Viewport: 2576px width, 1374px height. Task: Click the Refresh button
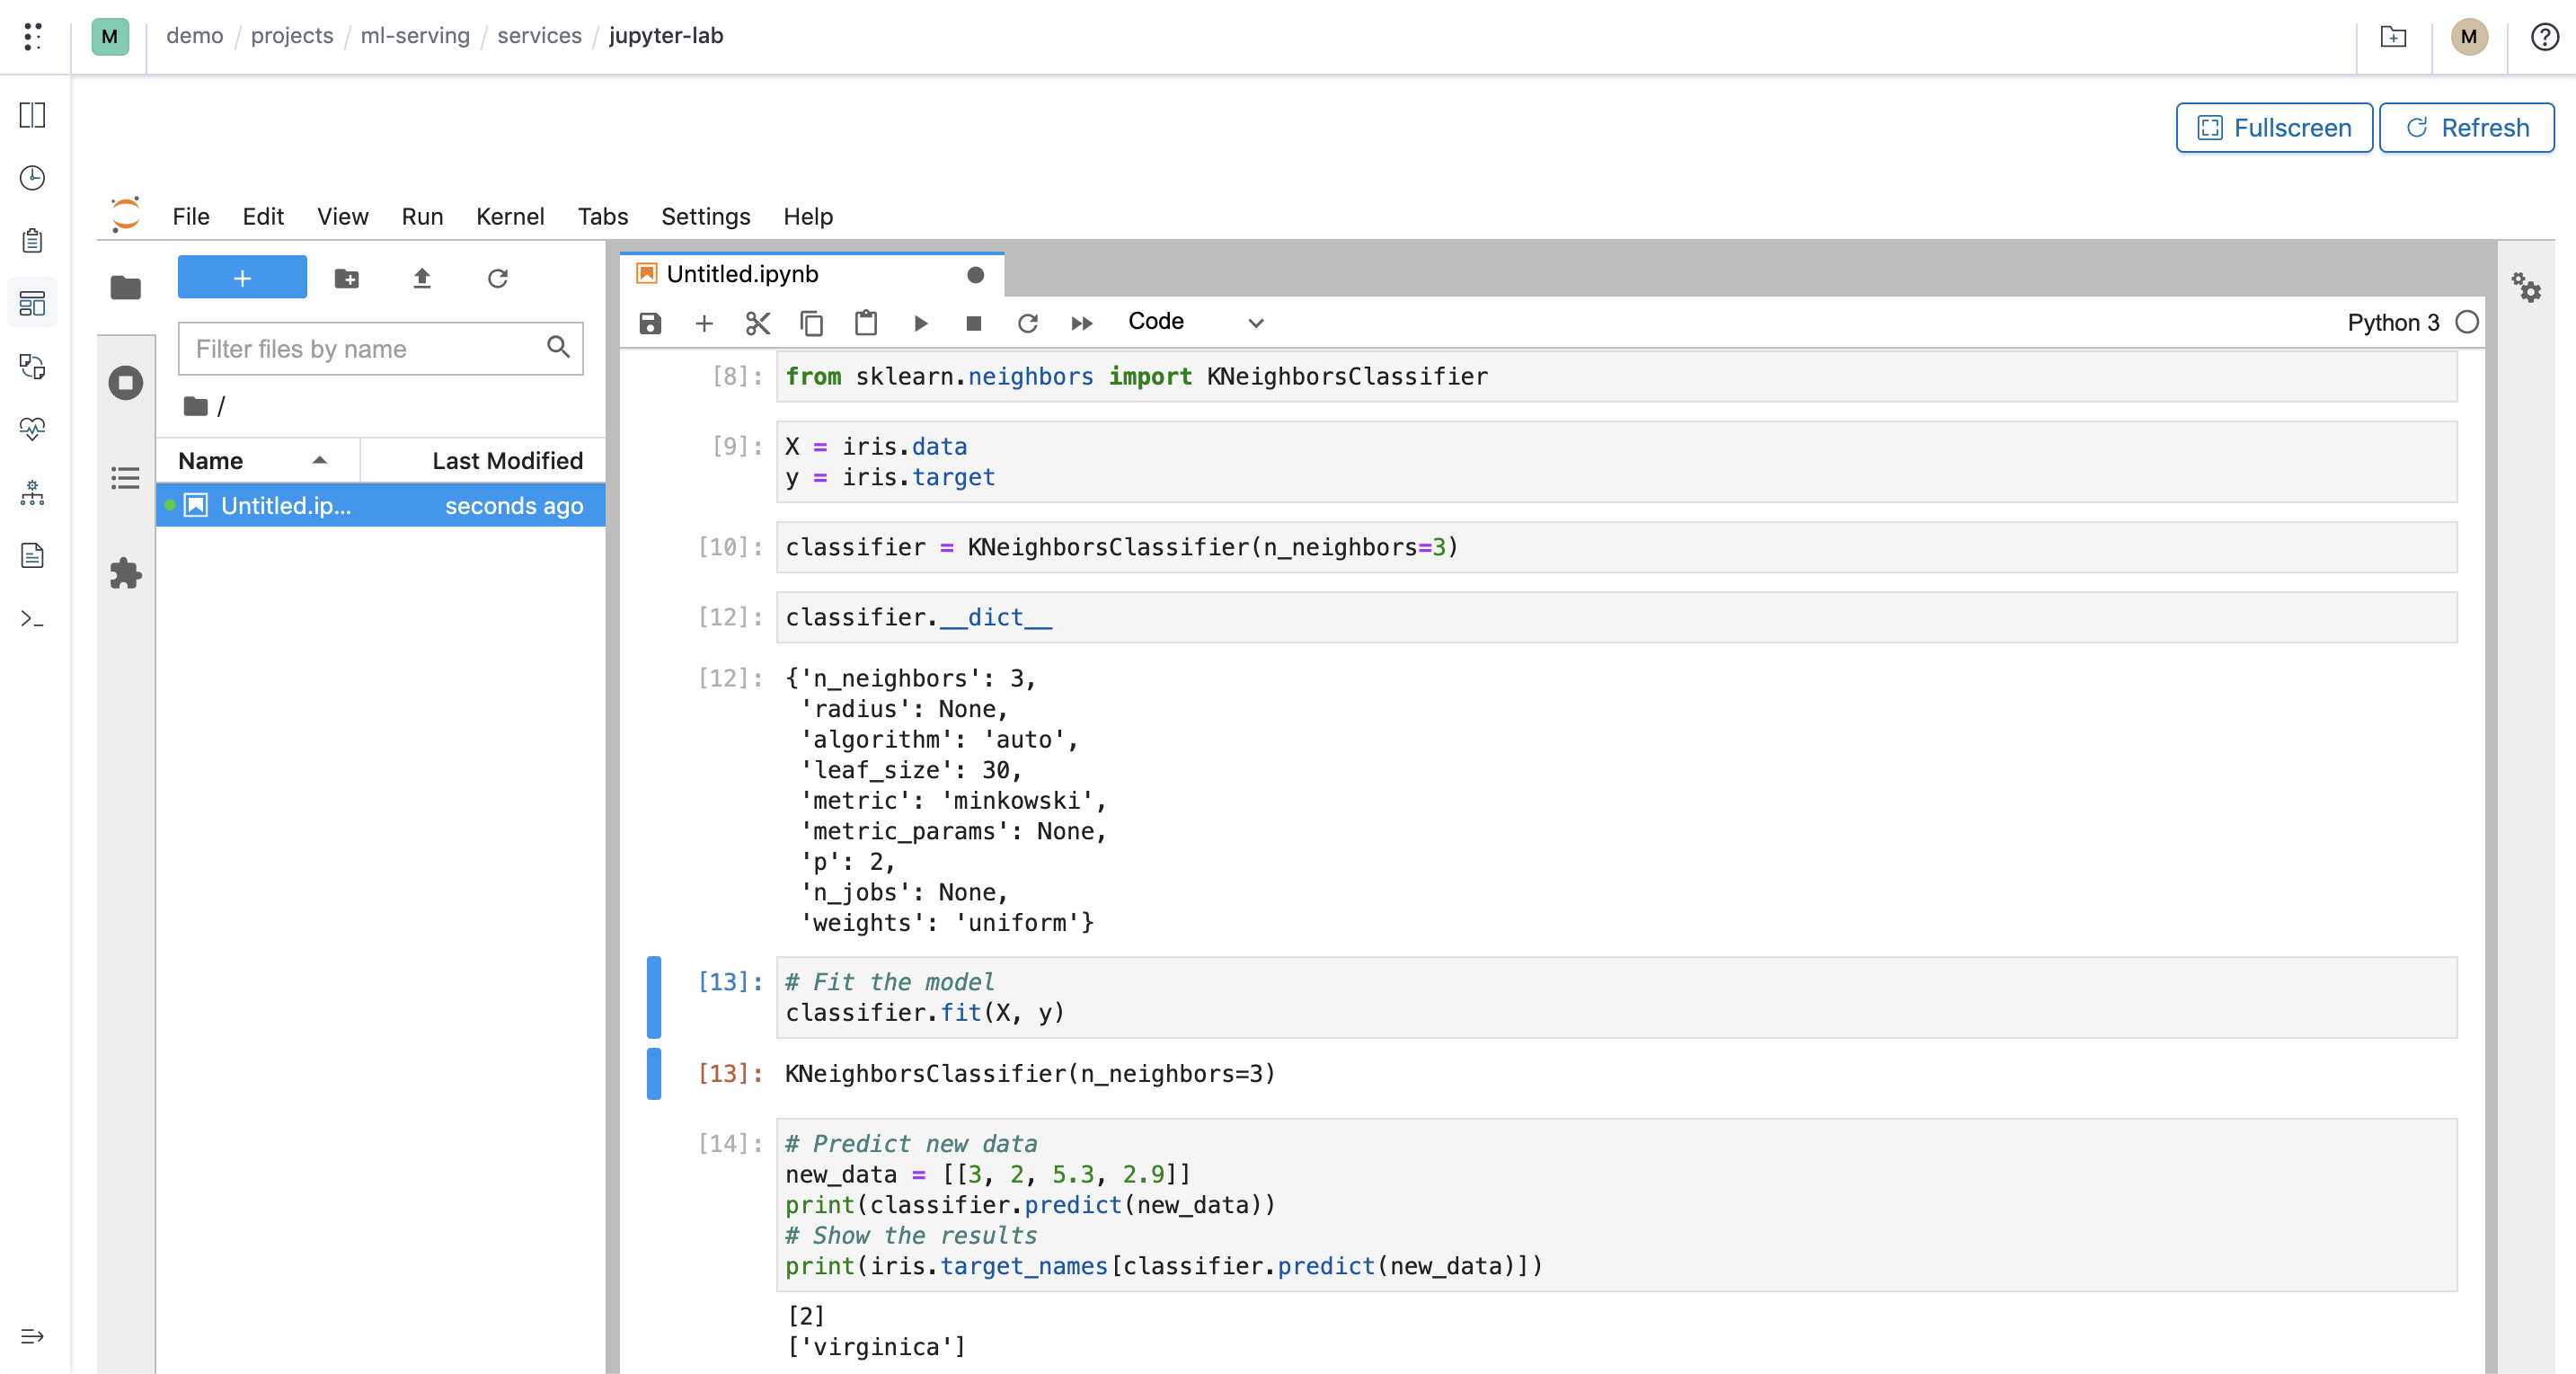pyautogui.click(x=2466, y=128)
